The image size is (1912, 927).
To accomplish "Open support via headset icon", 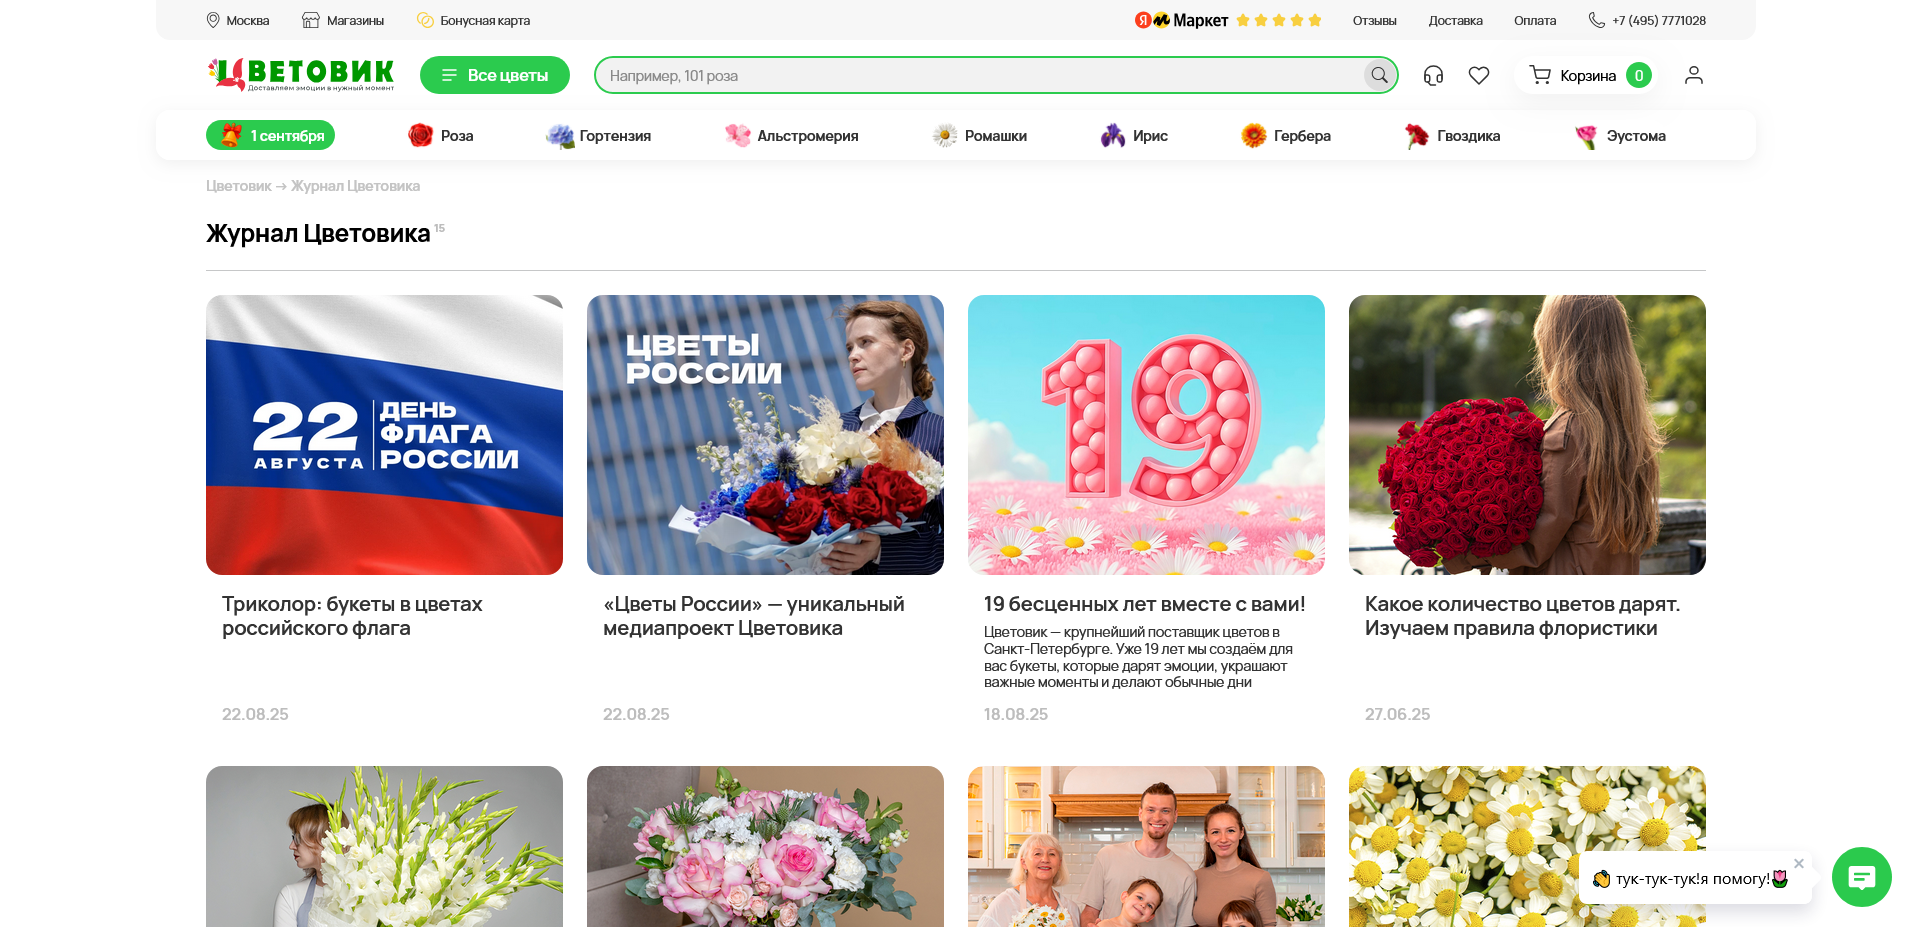I will click(1433, 75).
